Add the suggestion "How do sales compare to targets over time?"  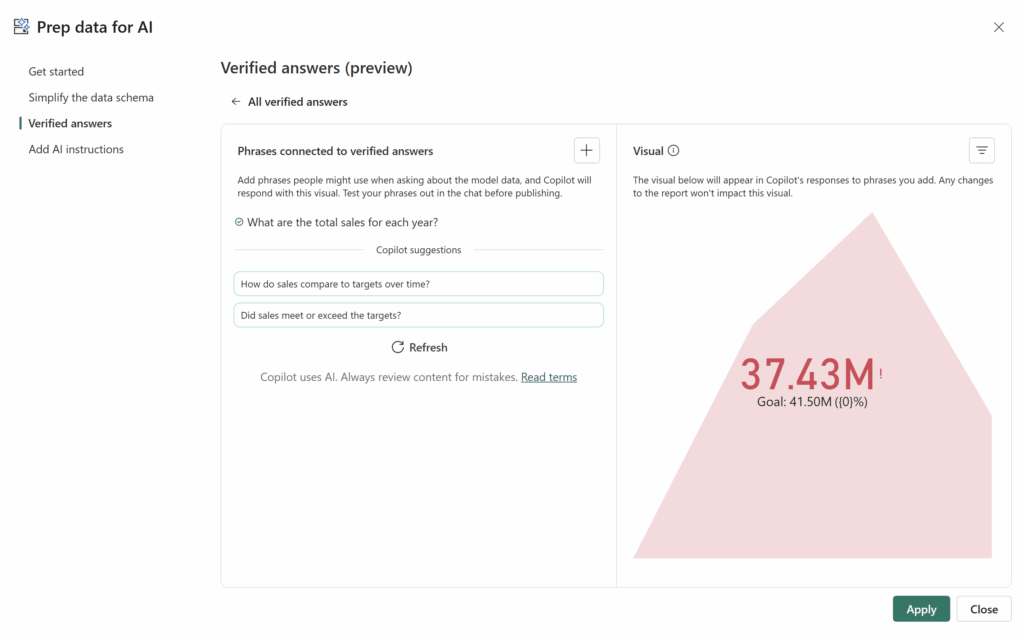418,284
